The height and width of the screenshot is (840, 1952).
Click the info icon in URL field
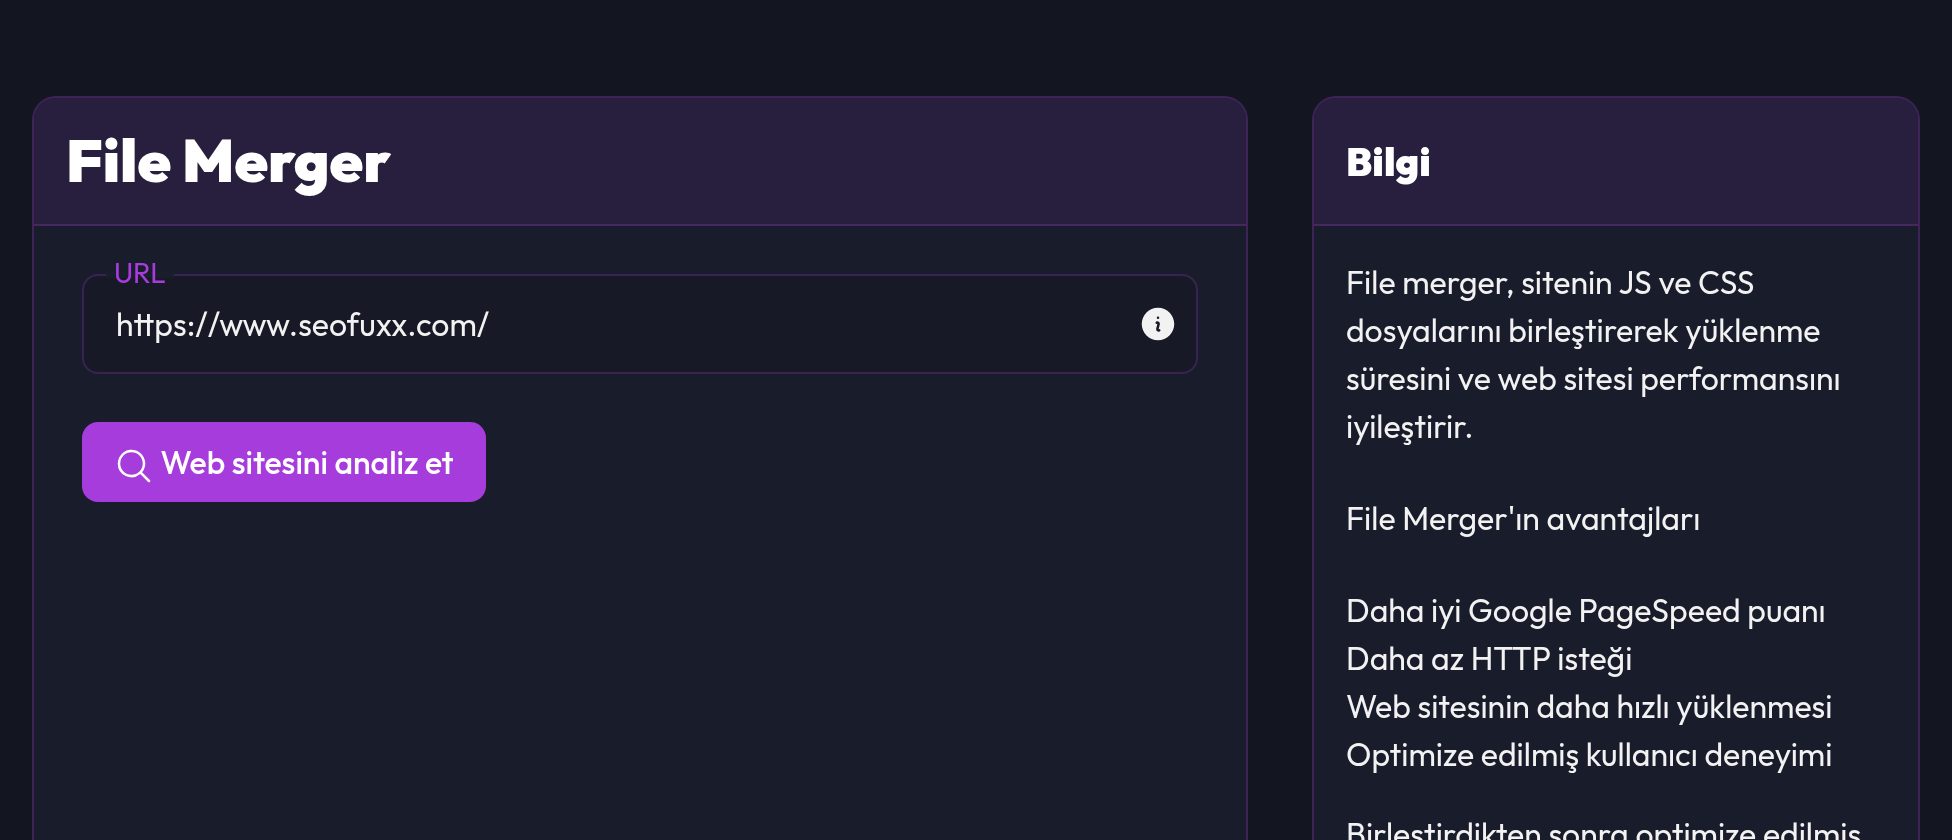(1157, 324)
